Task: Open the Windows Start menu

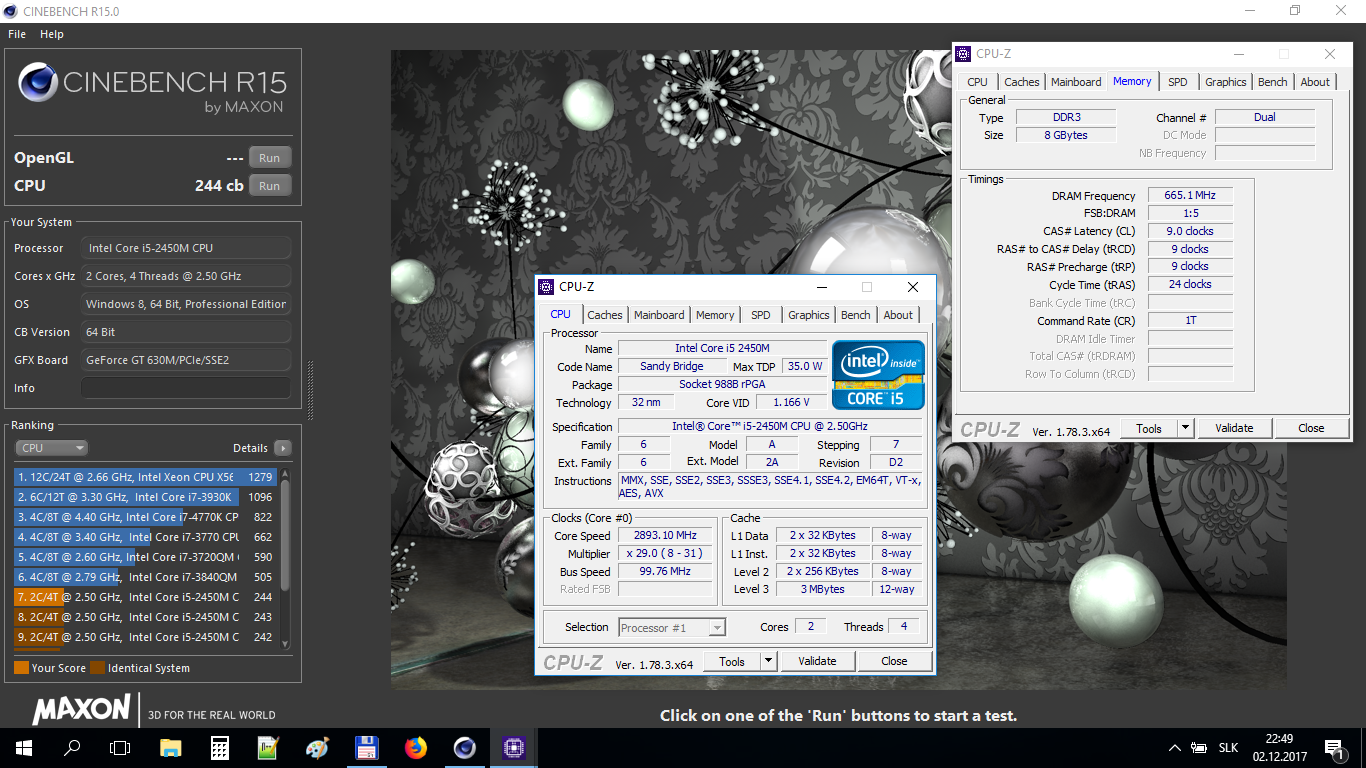Action: point(24,747)
